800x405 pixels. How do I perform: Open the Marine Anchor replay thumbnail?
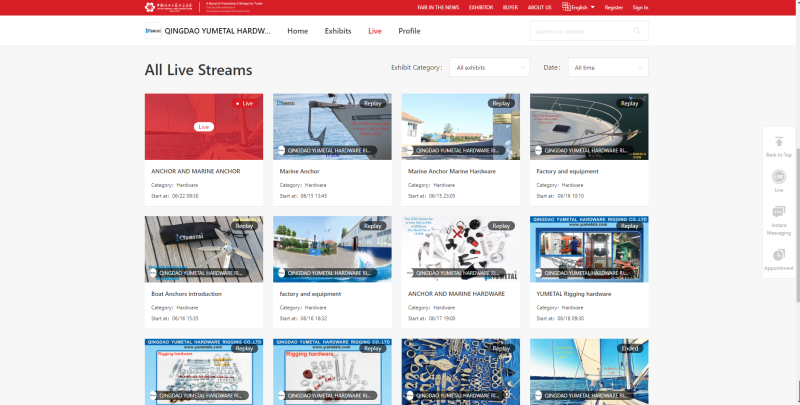(x=332, y=127)
